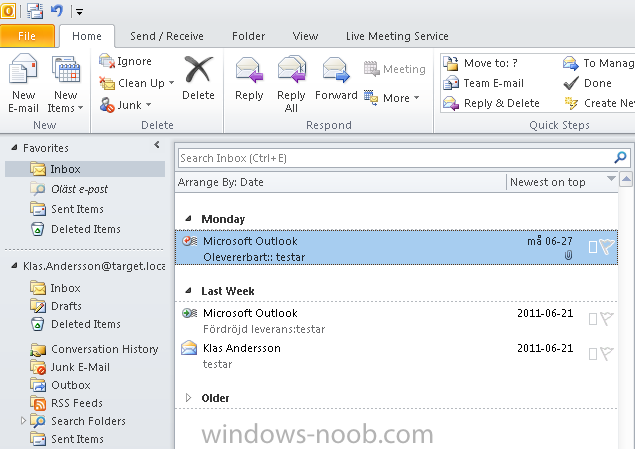Select the Fördröjd leverans:testar message
This screenshot has width=635, height=449.
pyautogui.click(x=396, y=320)
